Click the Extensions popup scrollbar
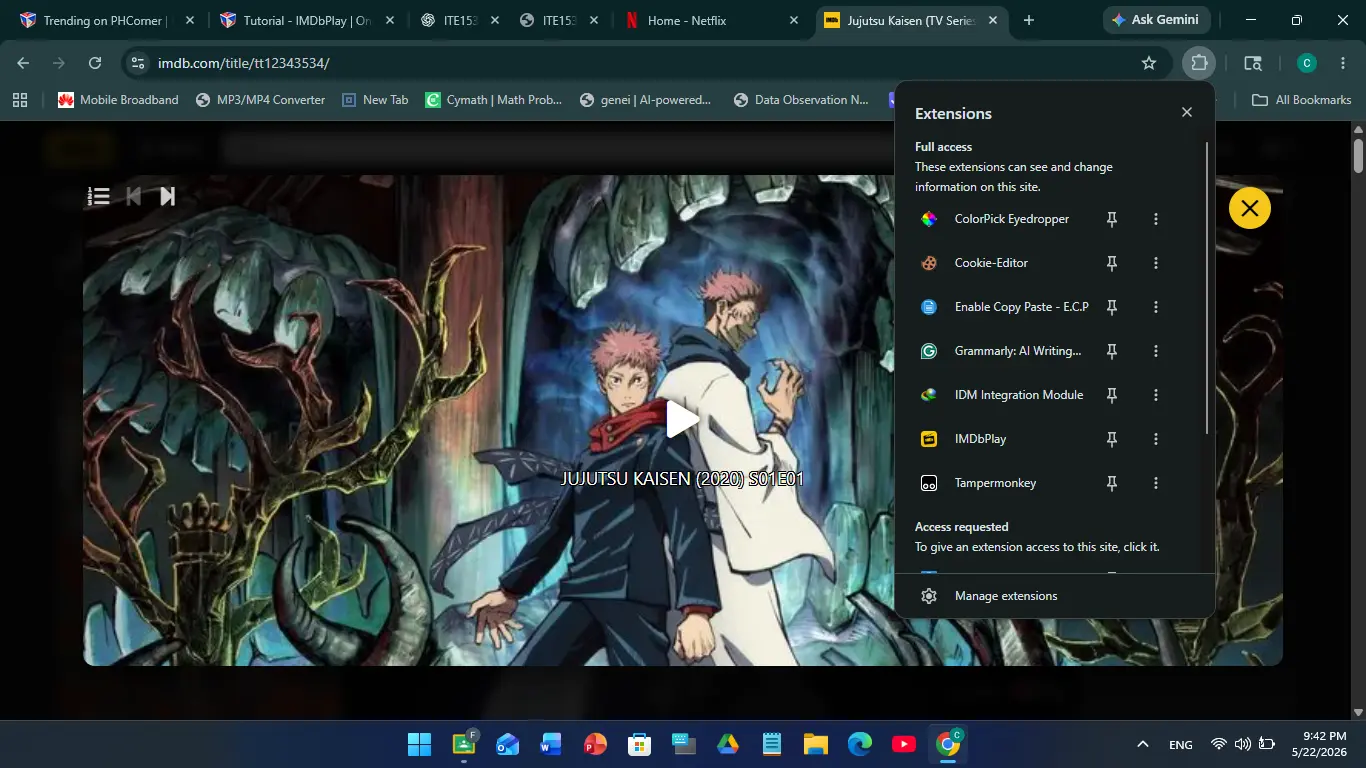Image resolution: width=1366 pixels, height=768 pixels. [1207, 288]
